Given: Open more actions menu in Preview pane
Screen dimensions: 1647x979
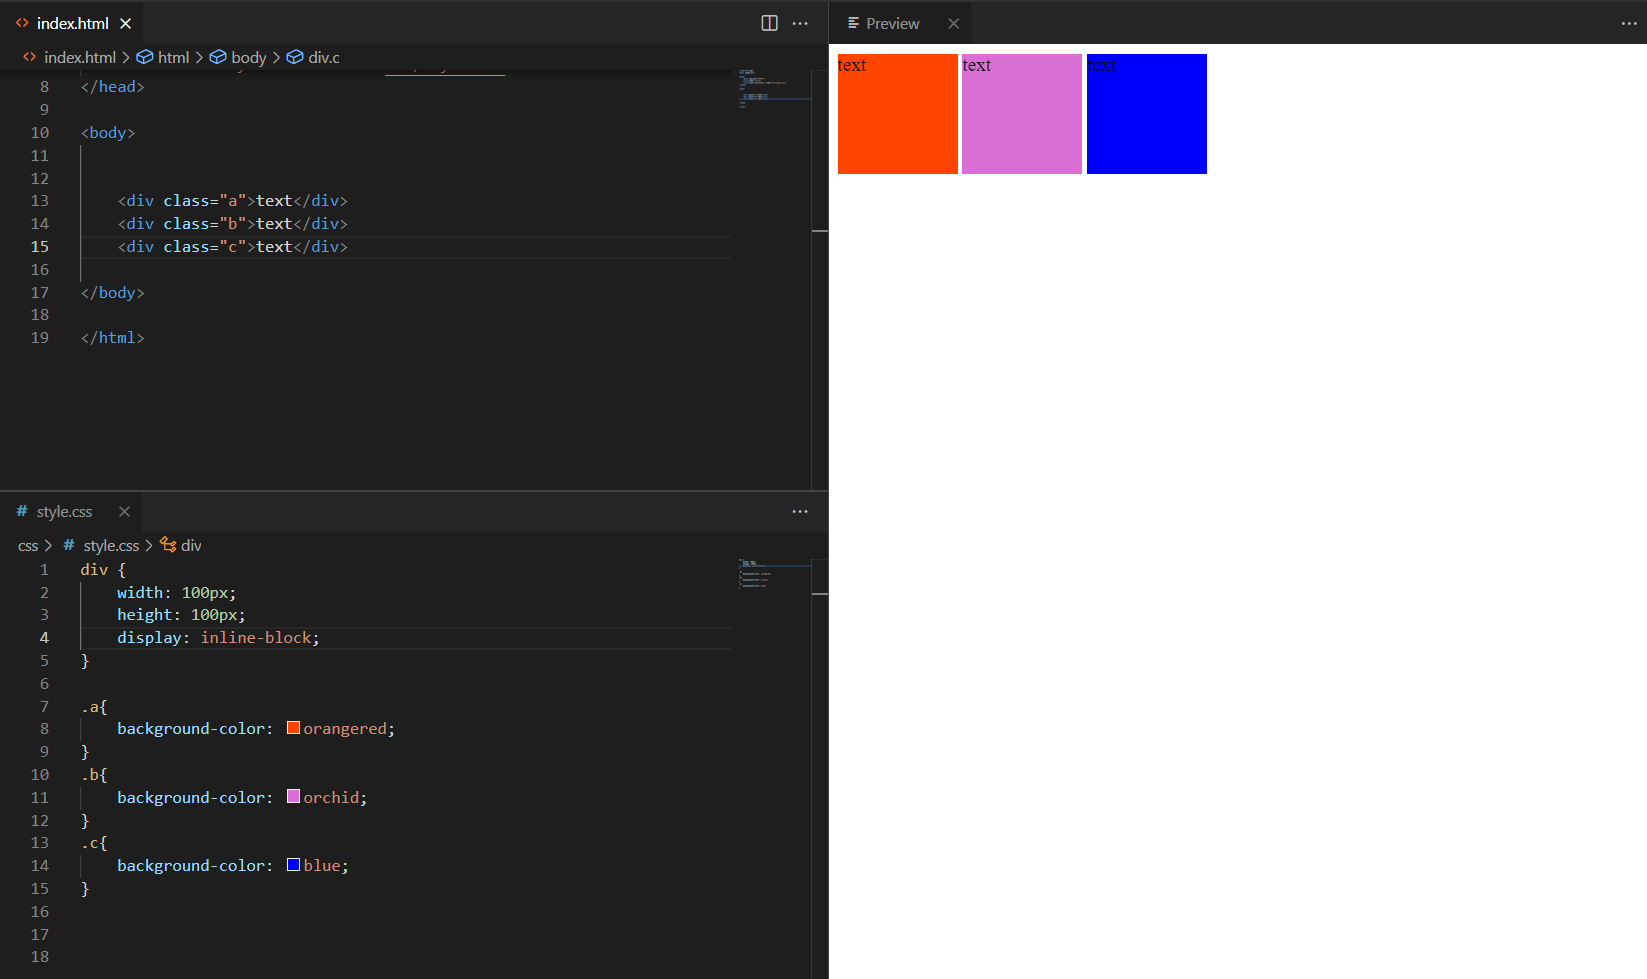Looking at the screenshot, I should [1628, 22].
